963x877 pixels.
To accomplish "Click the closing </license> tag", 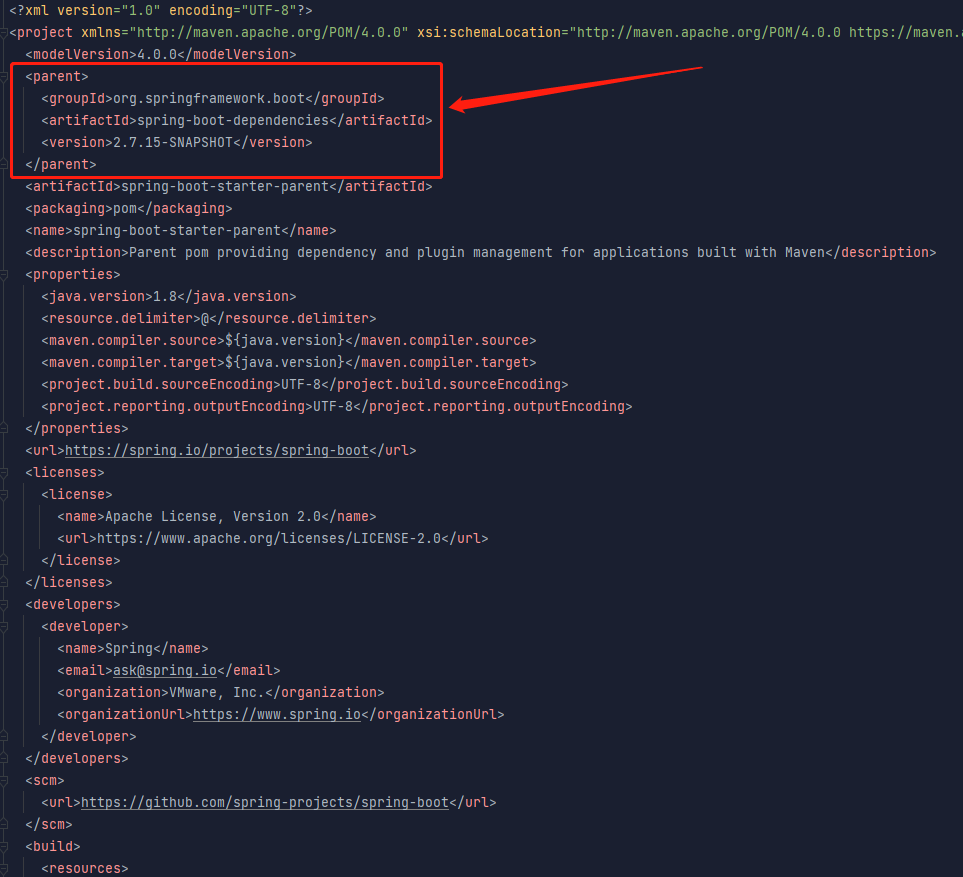I will [80, 561].
